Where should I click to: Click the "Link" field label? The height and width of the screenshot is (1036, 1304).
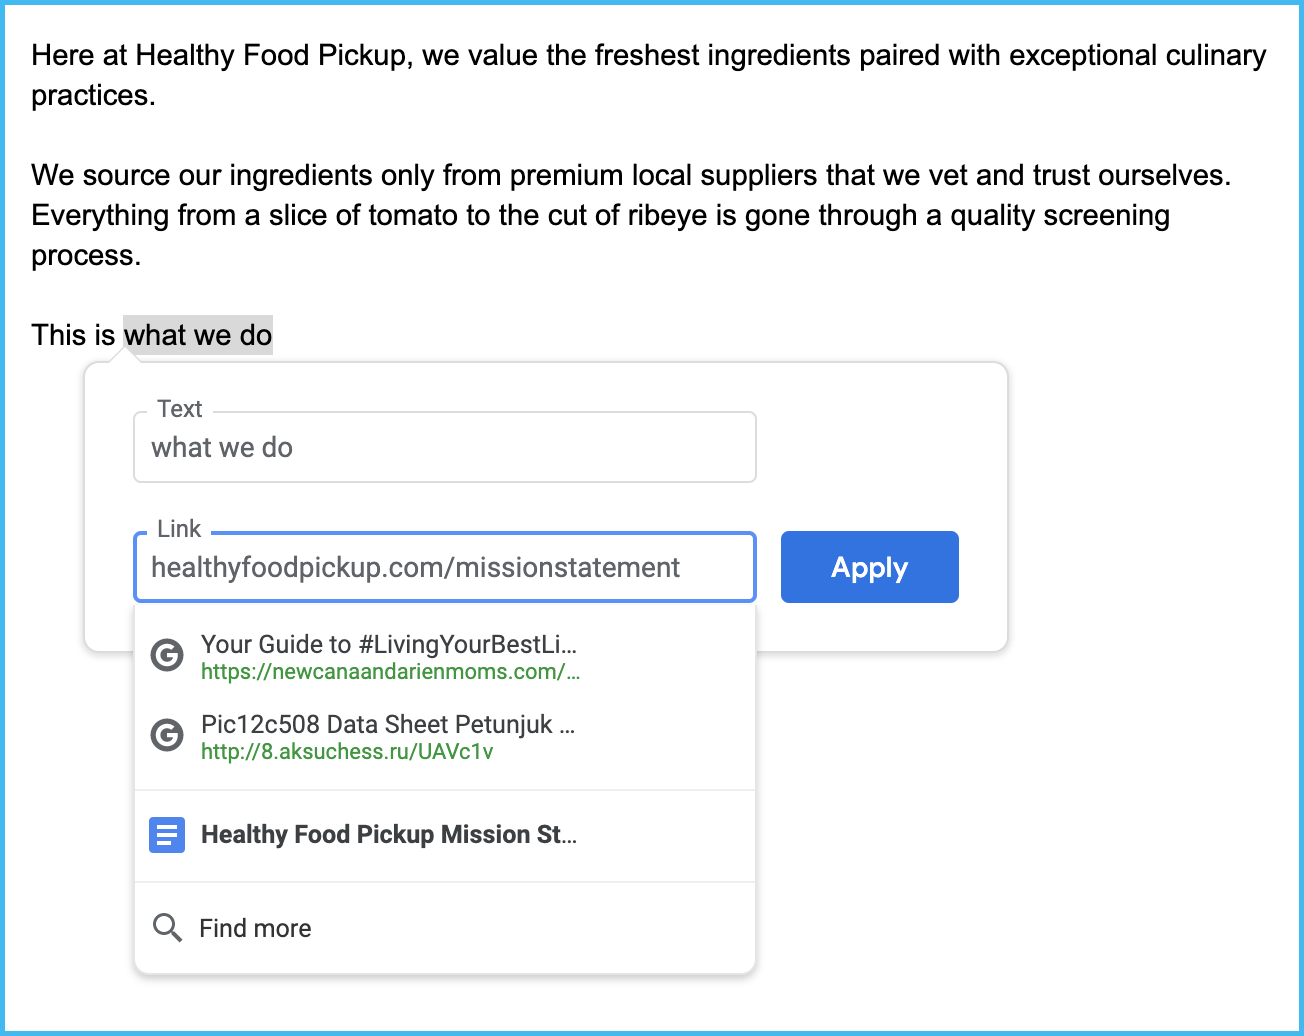click(x=179, y=529)
